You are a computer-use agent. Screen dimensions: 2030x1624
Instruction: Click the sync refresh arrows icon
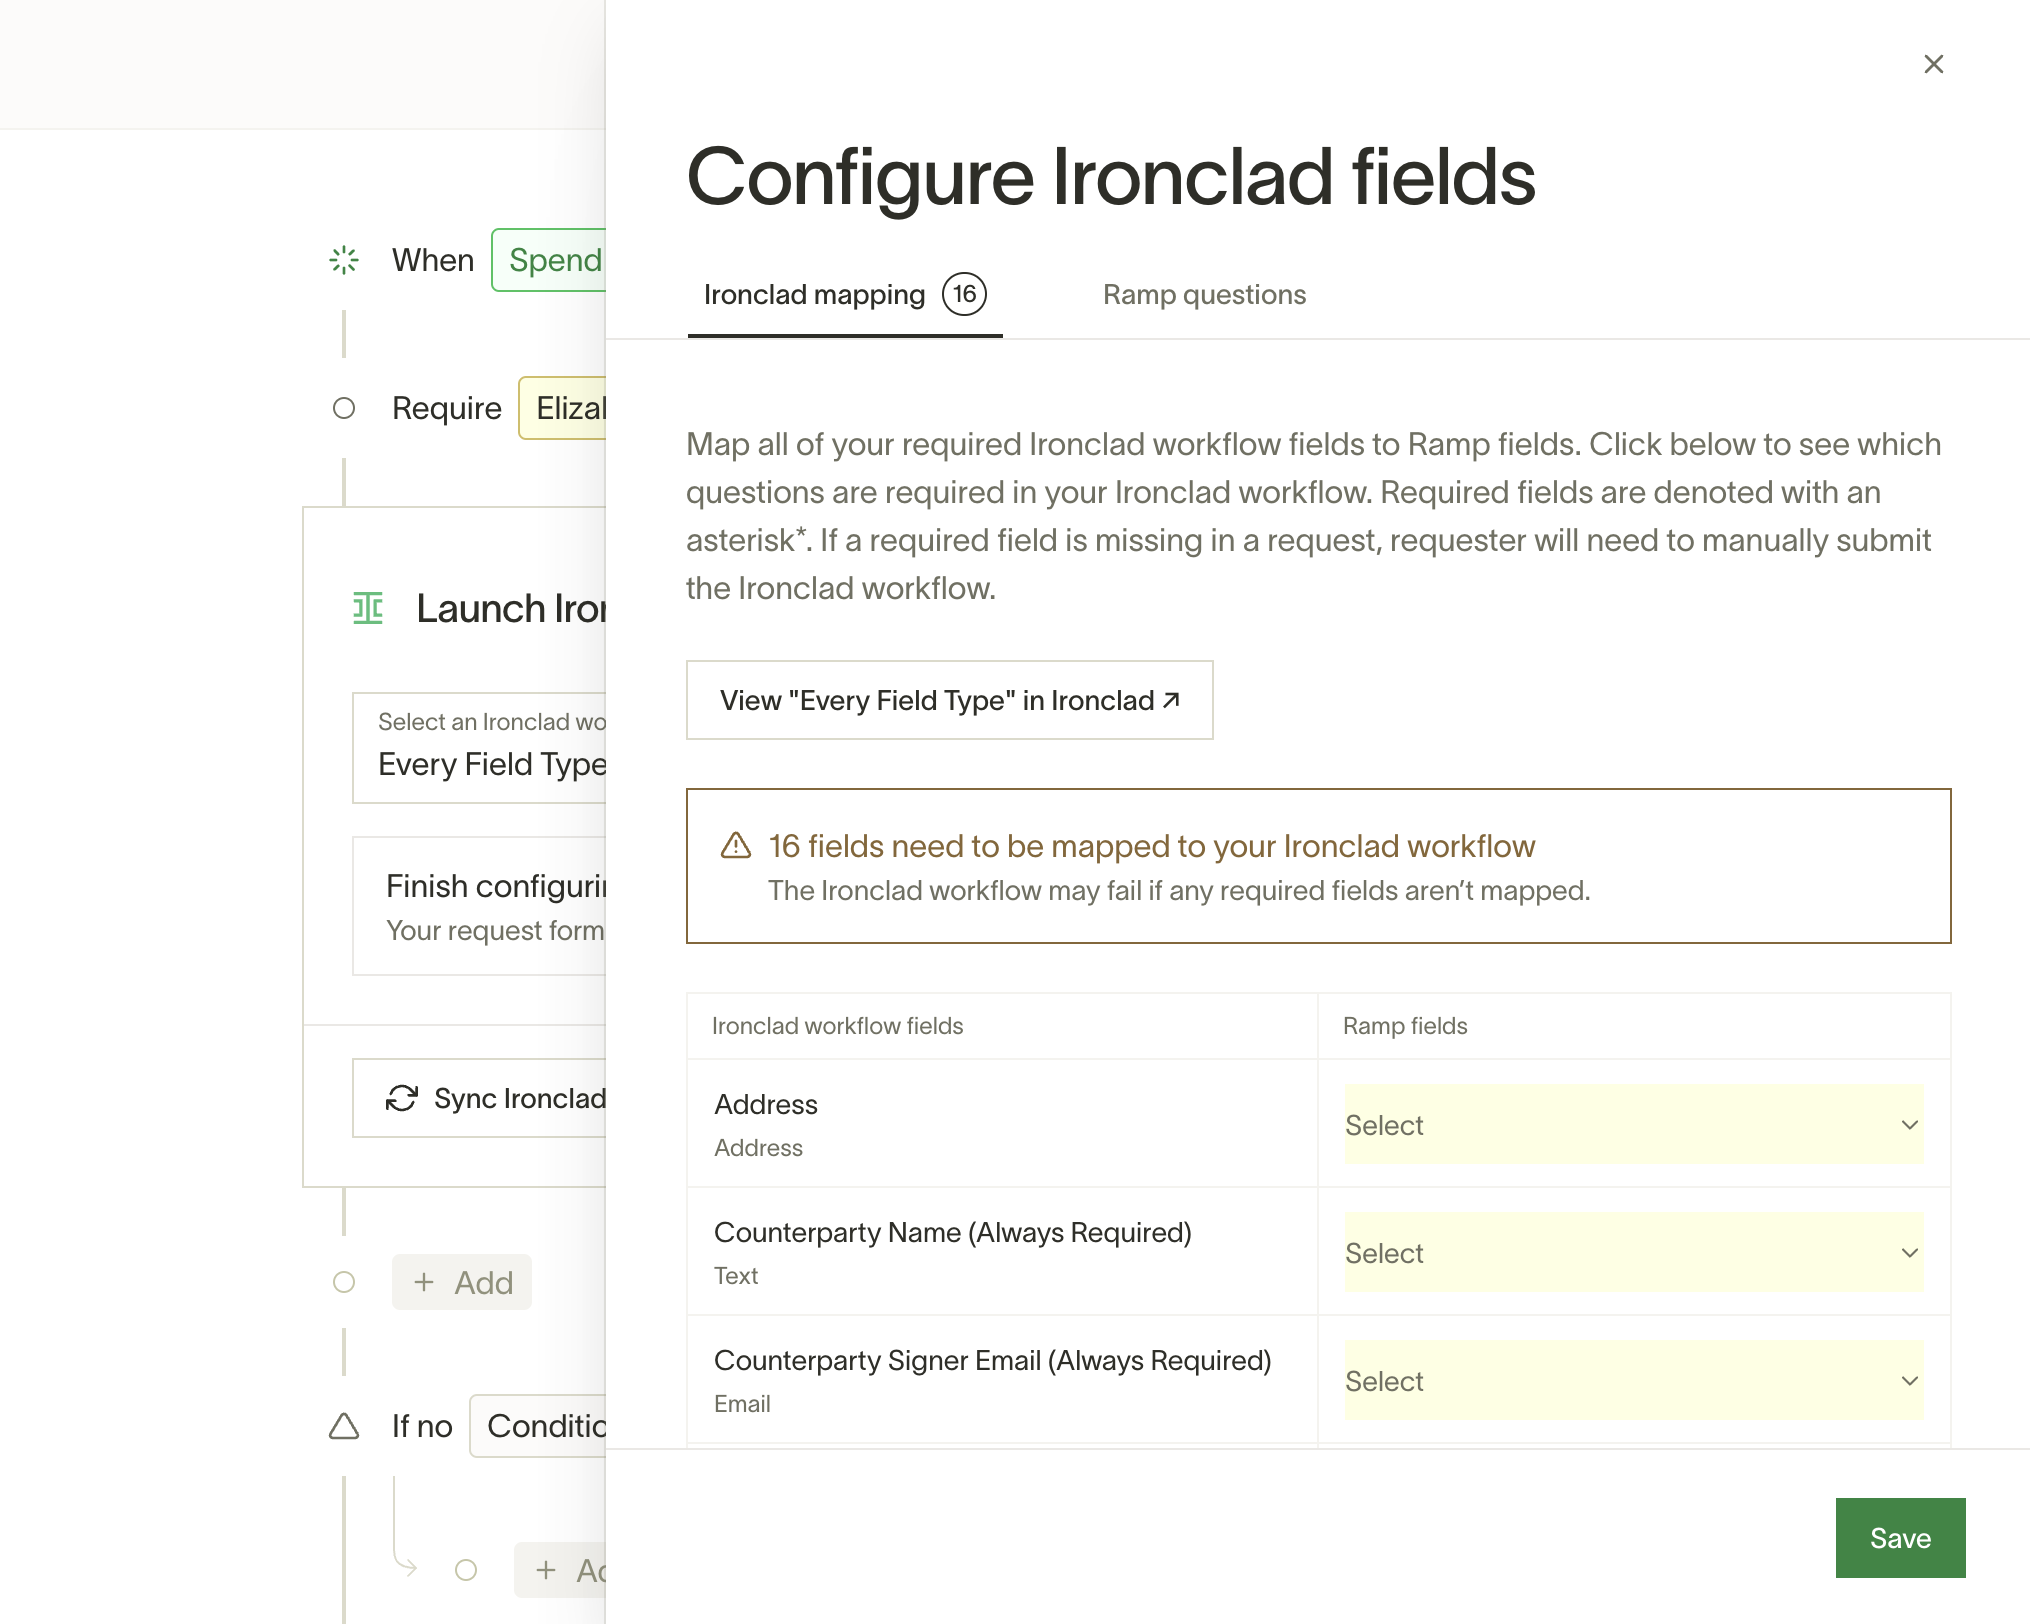[402, 1098]
